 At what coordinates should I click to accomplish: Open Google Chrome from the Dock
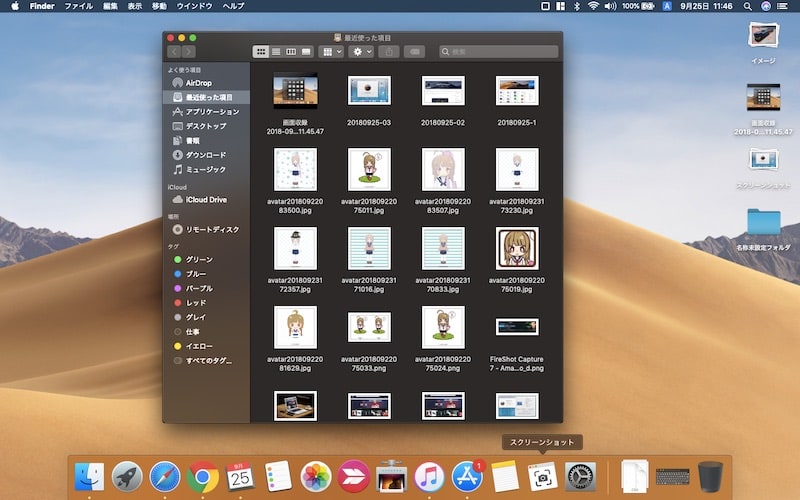pyautogui.click(x=203, y=476)
